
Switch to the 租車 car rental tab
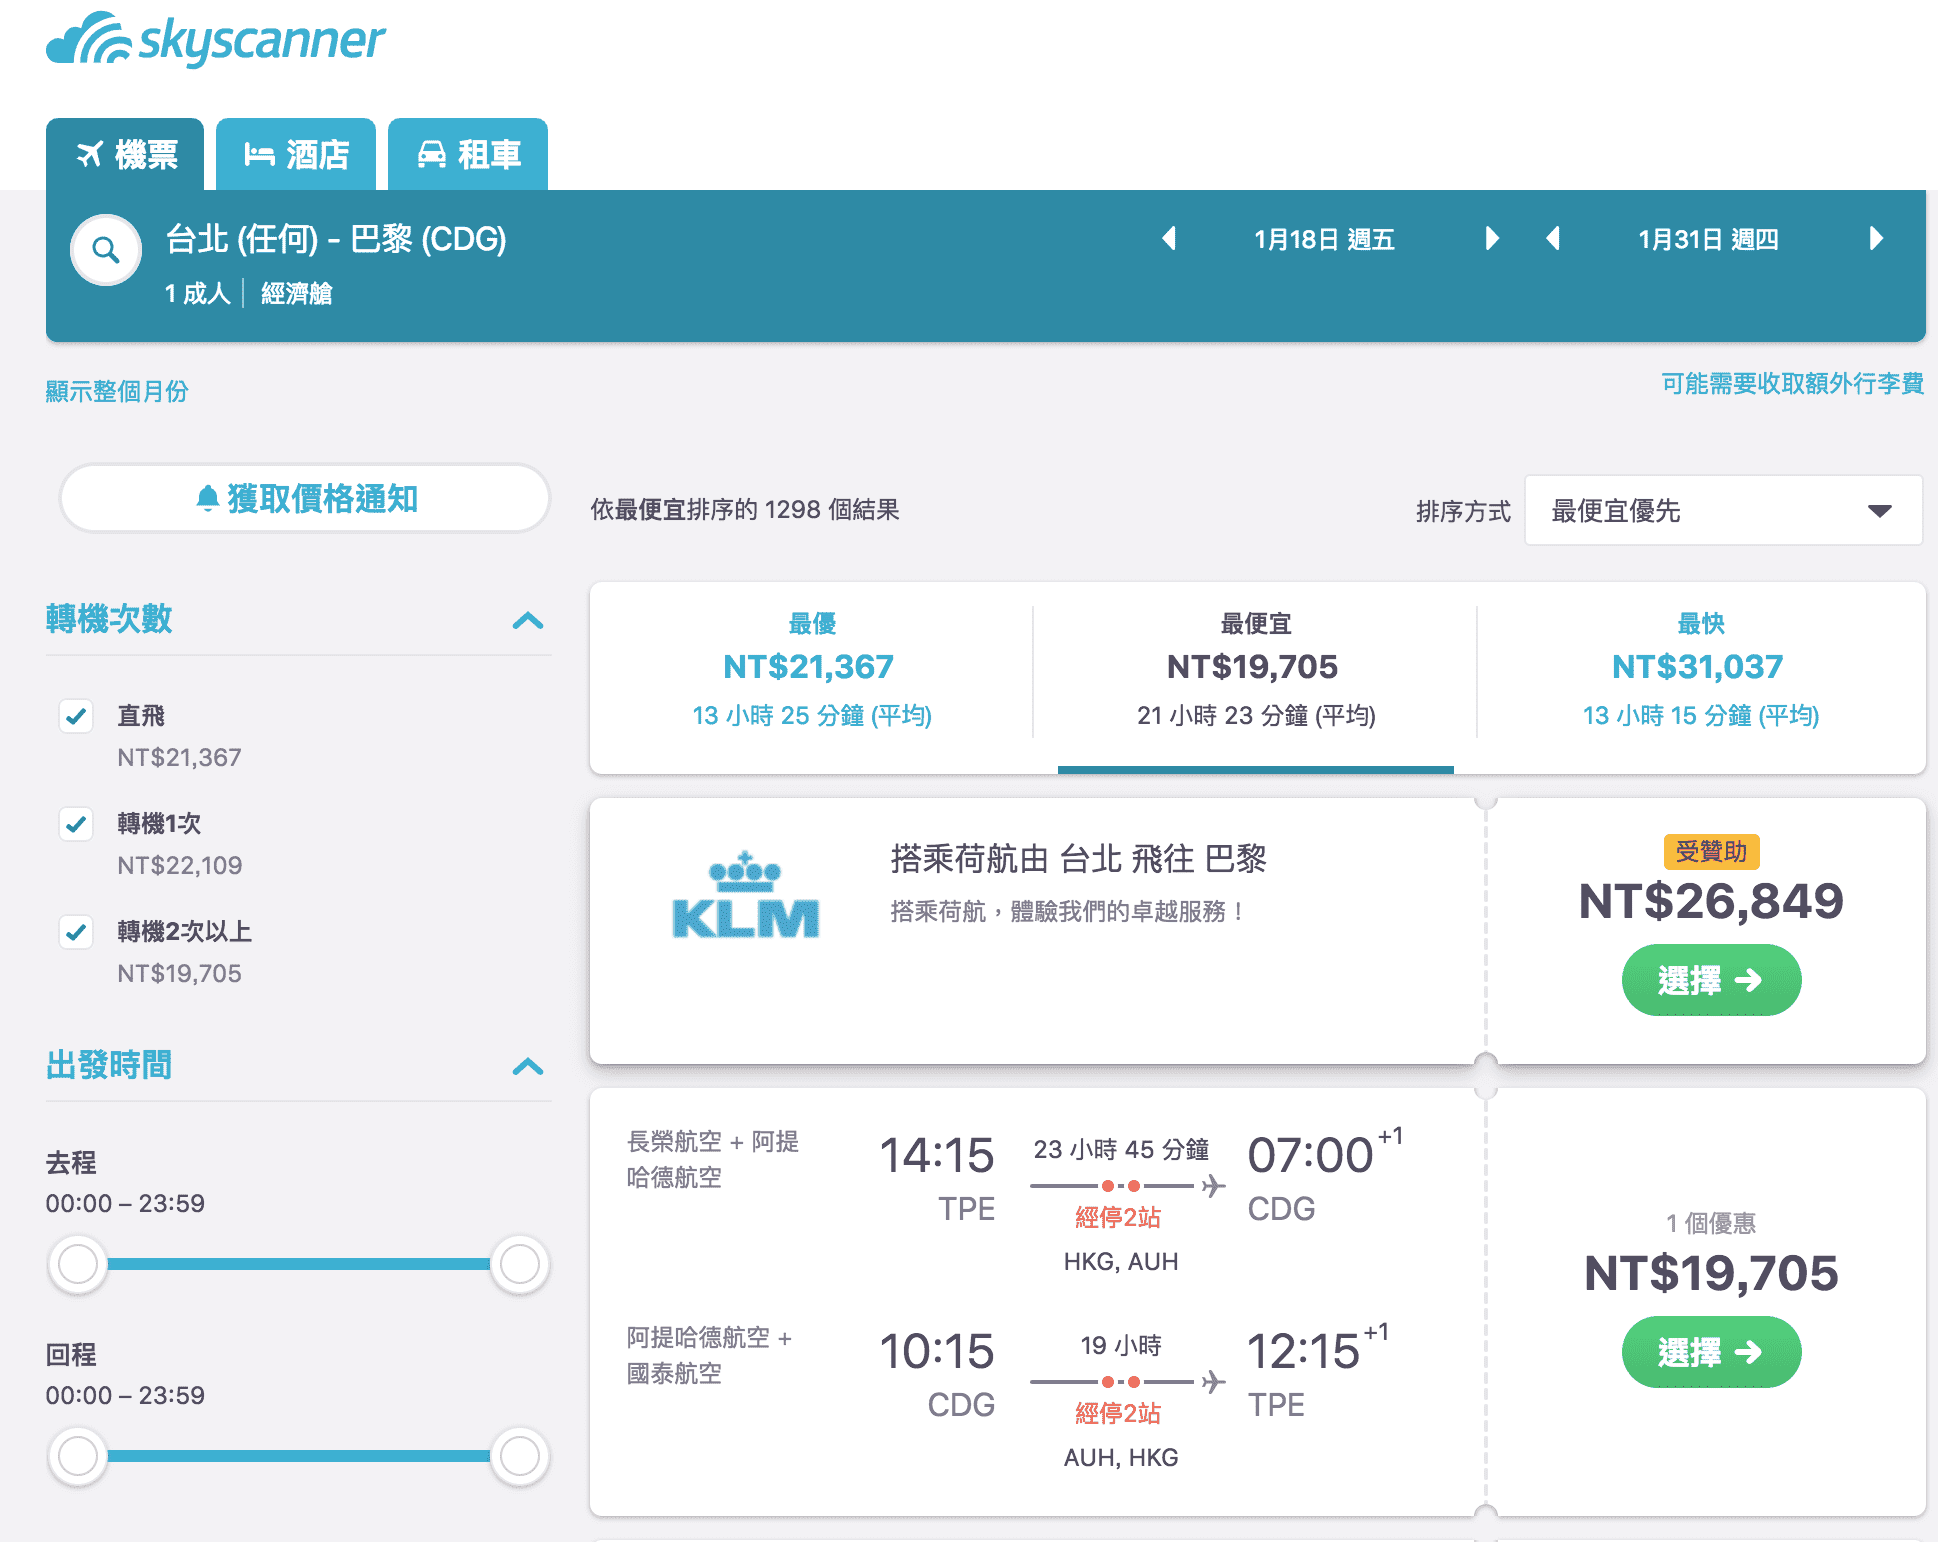tap(468, 154)
